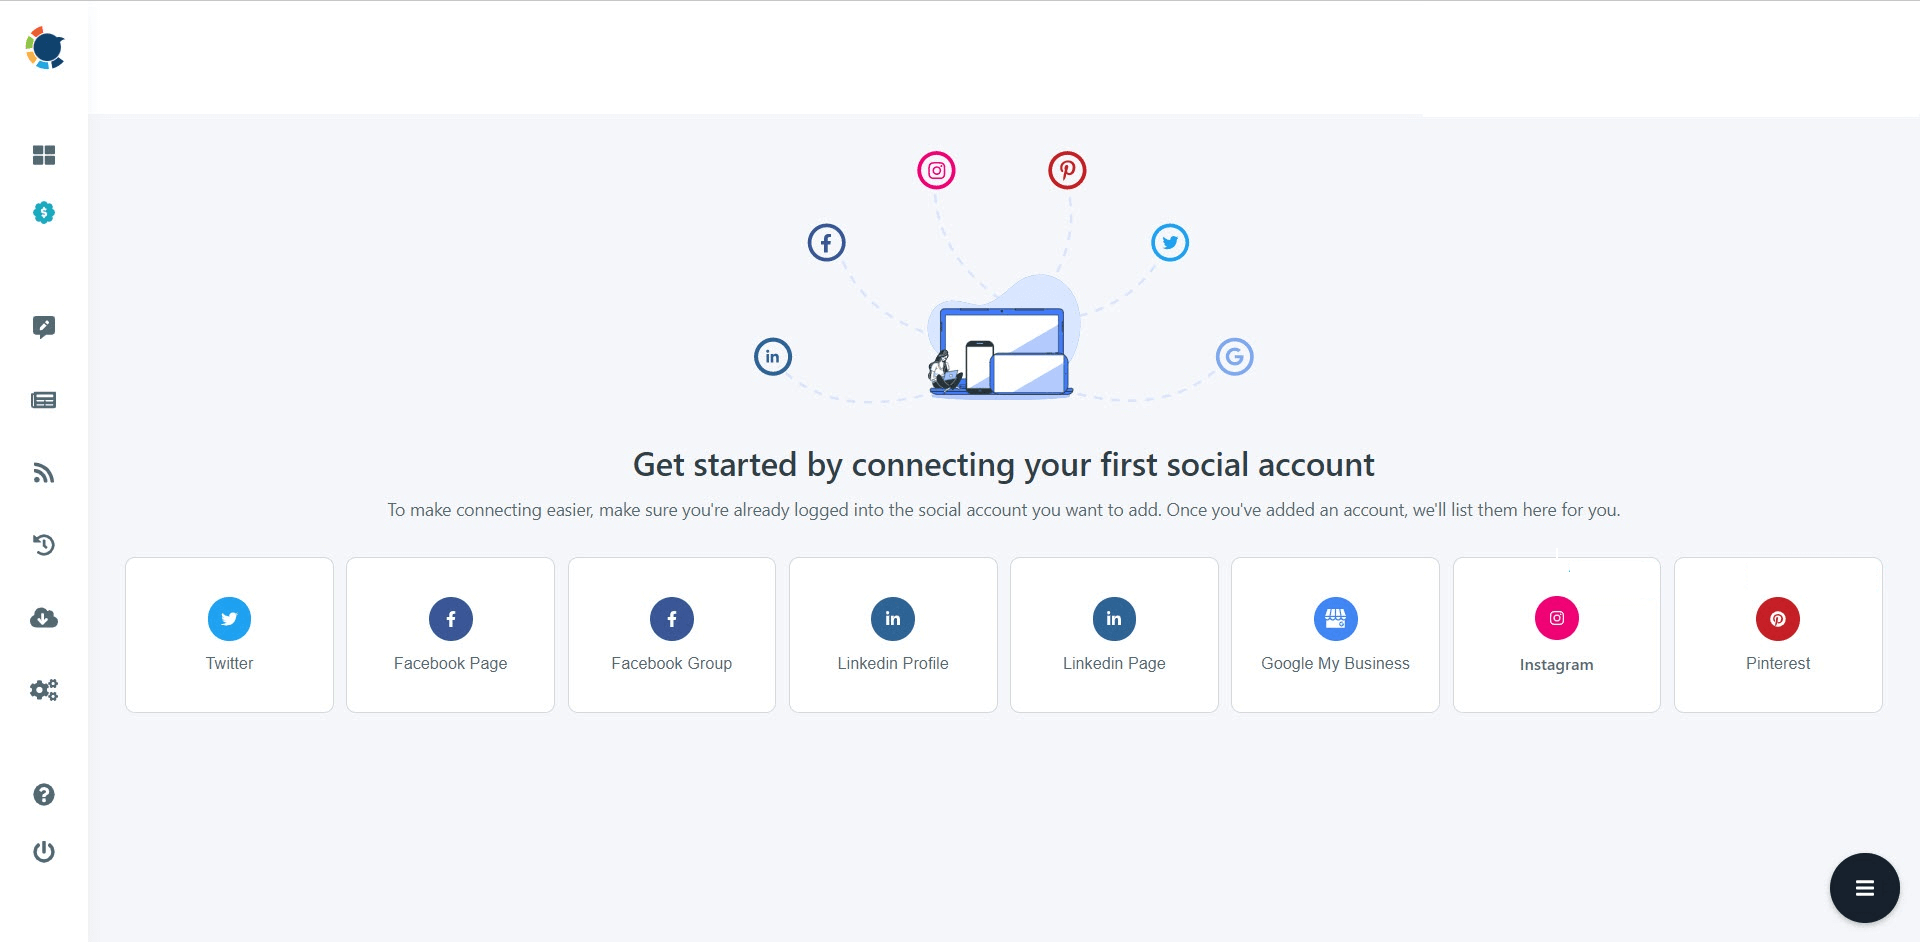
Task: View the posting history clock icon
Action: (x=44, y=545)
